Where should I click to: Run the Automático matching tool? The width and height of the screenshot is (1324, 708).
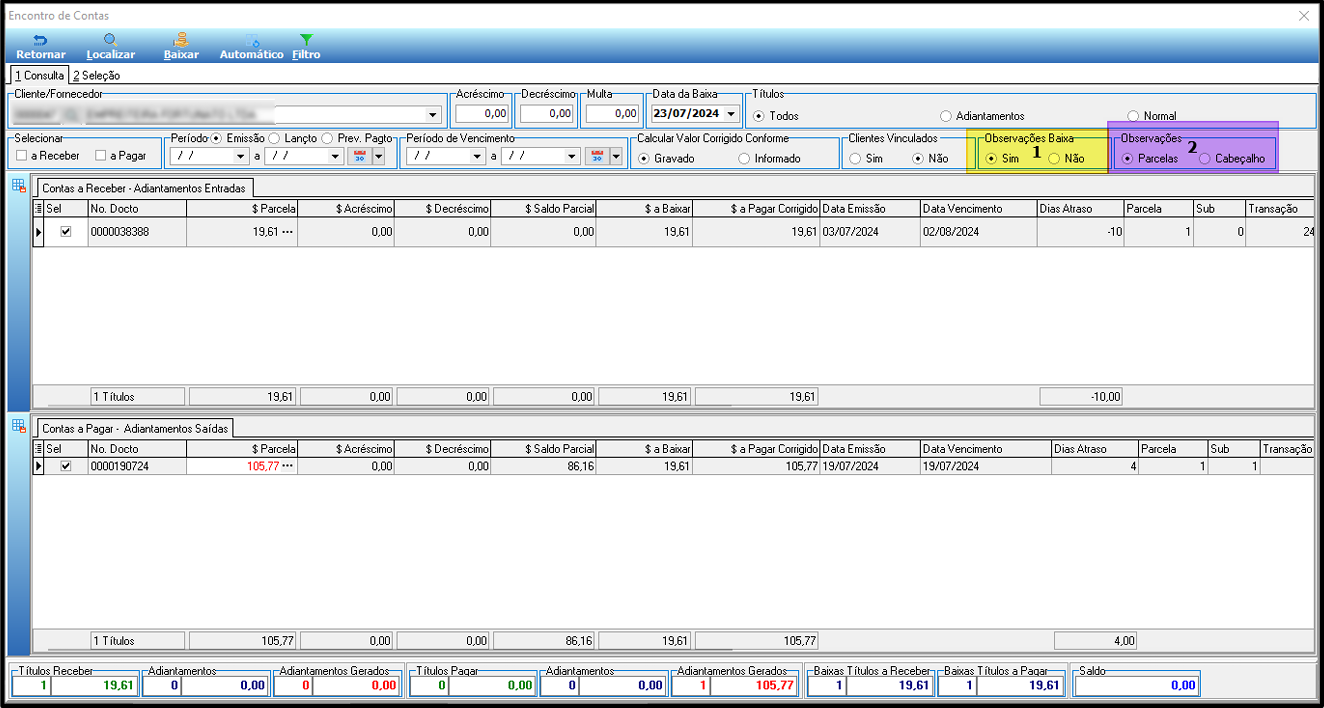[x=252, y=47]
